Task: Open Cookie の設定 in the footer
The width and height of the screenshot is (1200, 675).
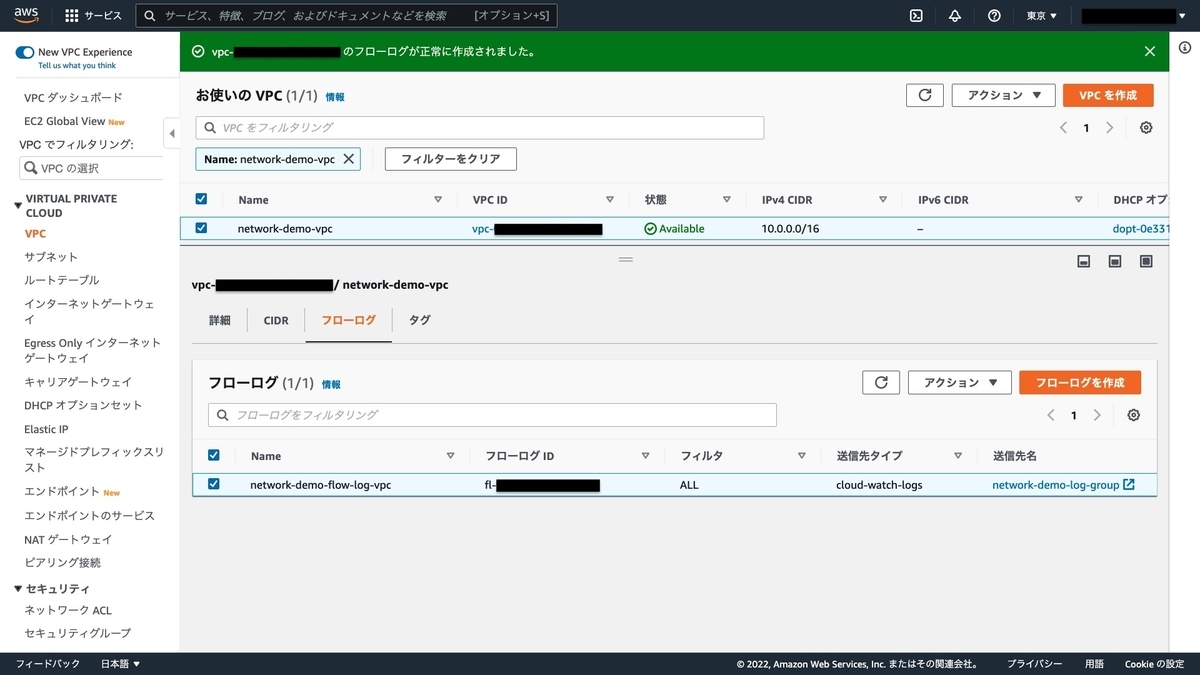Action: tap(1154, 664)
